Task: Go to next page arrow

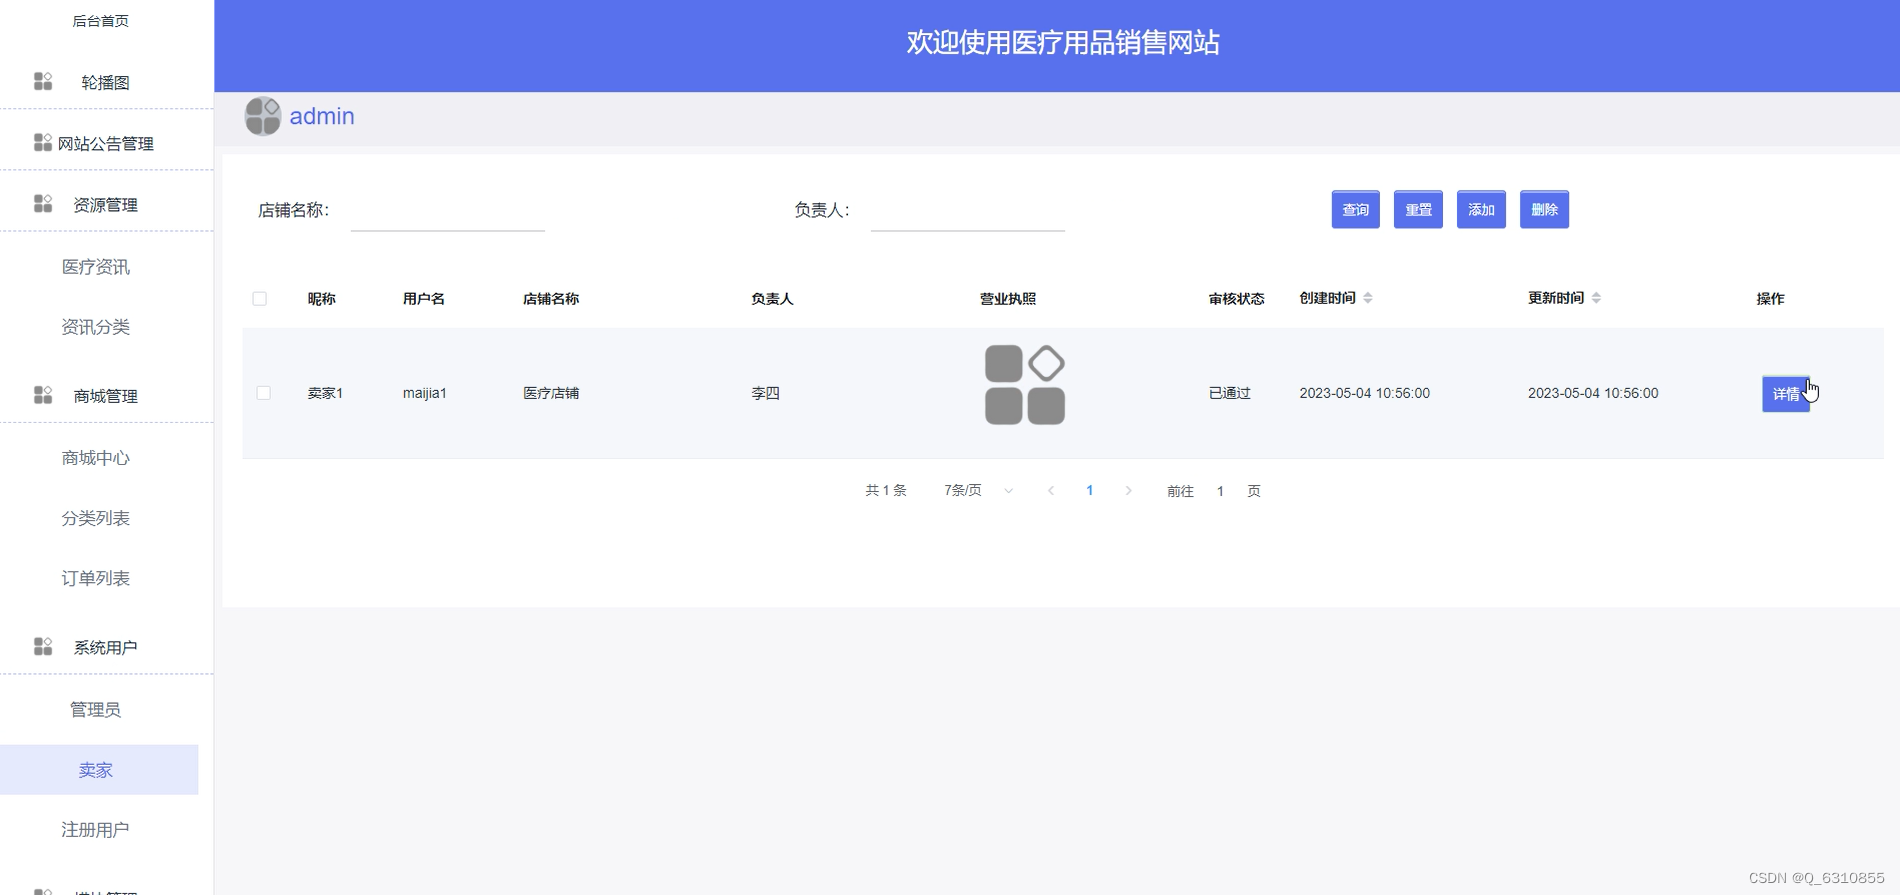Action: point(1128,490)
